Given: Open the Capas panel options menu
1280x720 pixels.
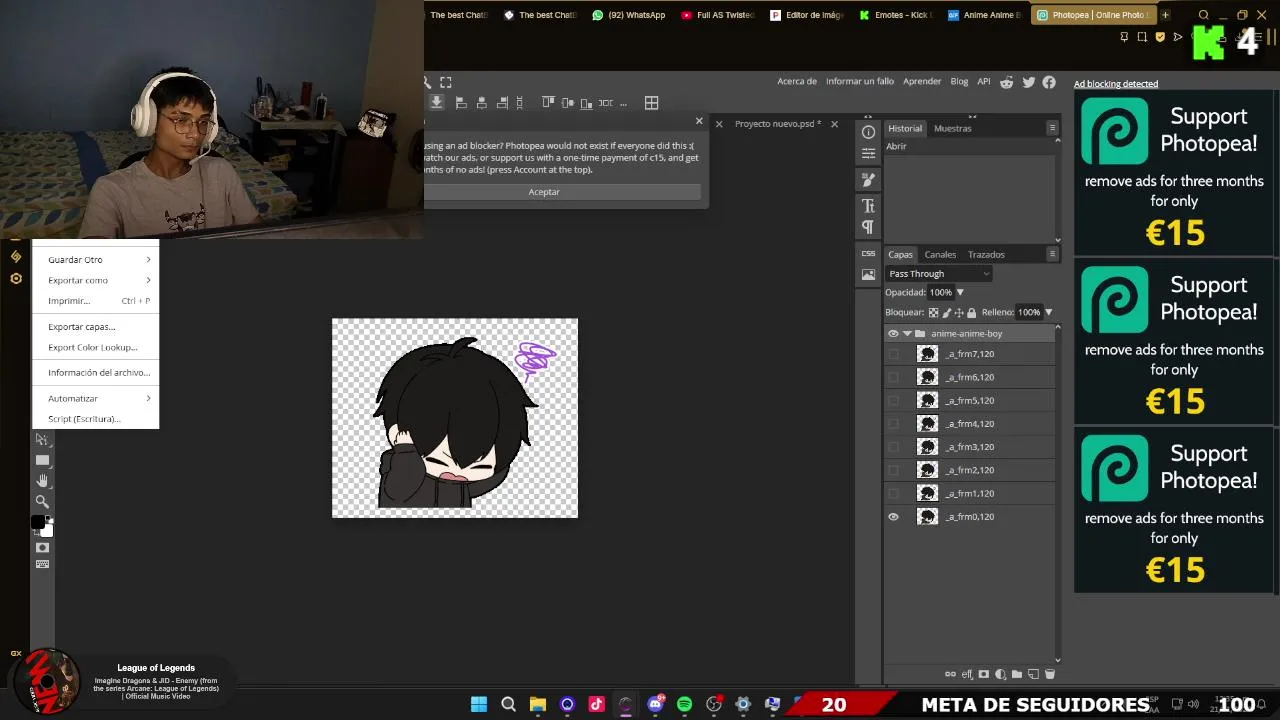Looking at the screenshot, I should coord(1052,254).
